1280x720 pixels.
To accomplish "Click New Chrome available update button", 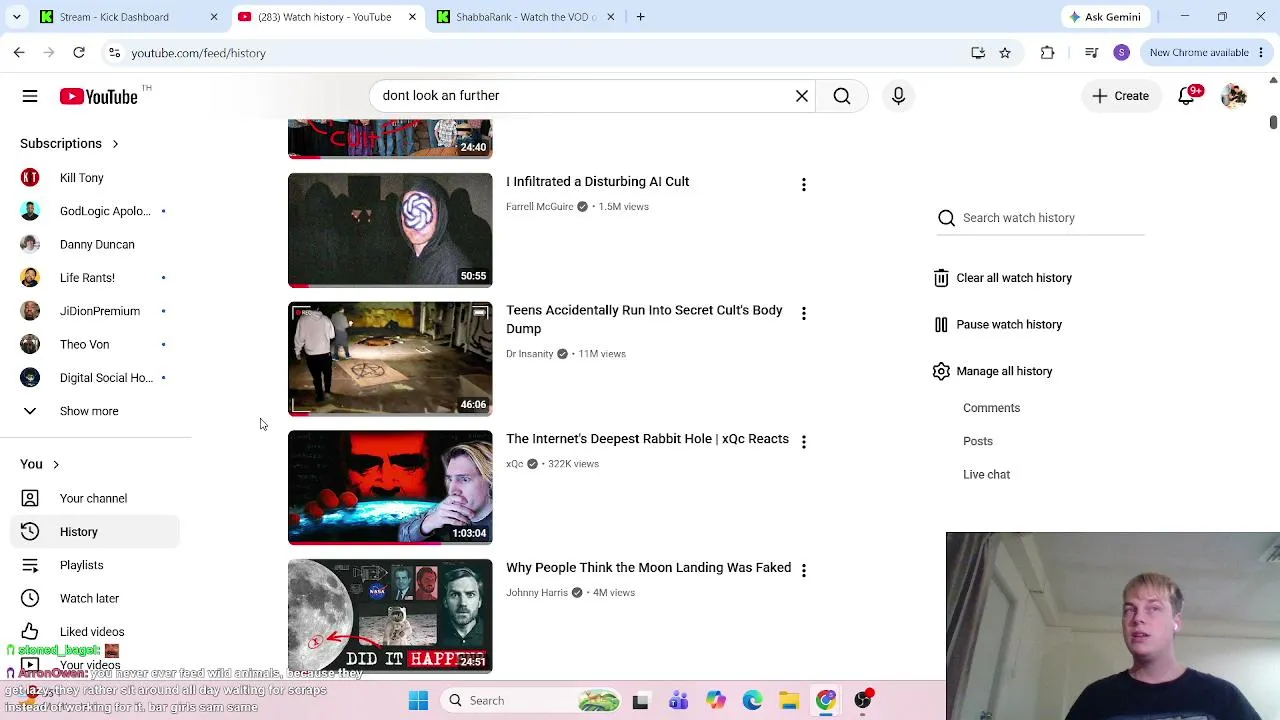I will 1206,53.
